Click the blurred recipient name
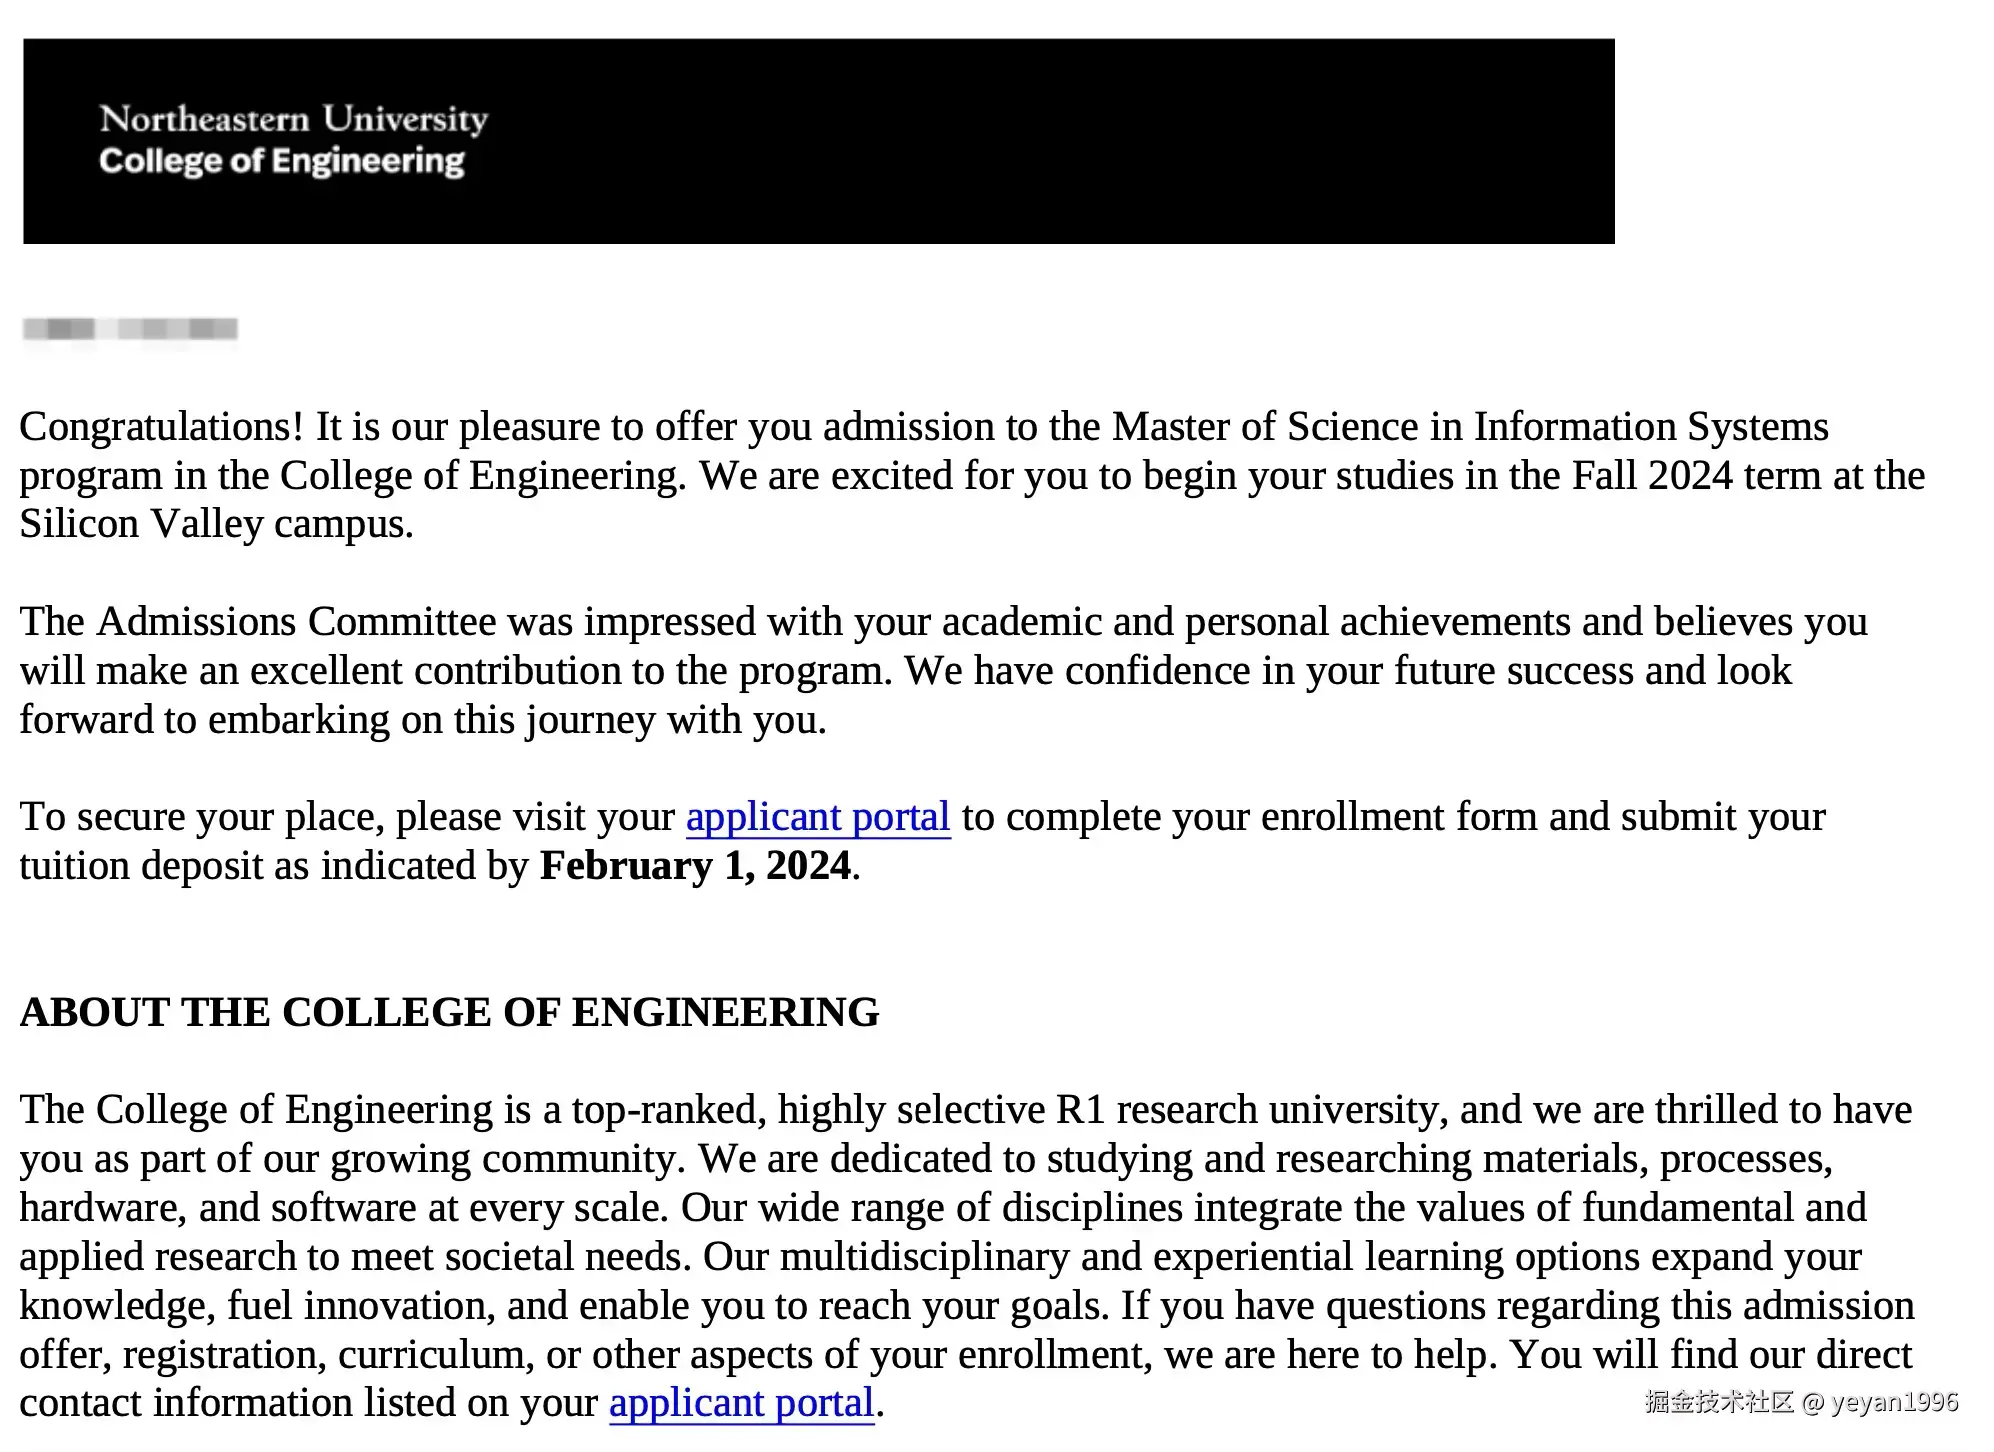Image resolution: width=1994 pixels, height=1452 pixels. (130, 329)
